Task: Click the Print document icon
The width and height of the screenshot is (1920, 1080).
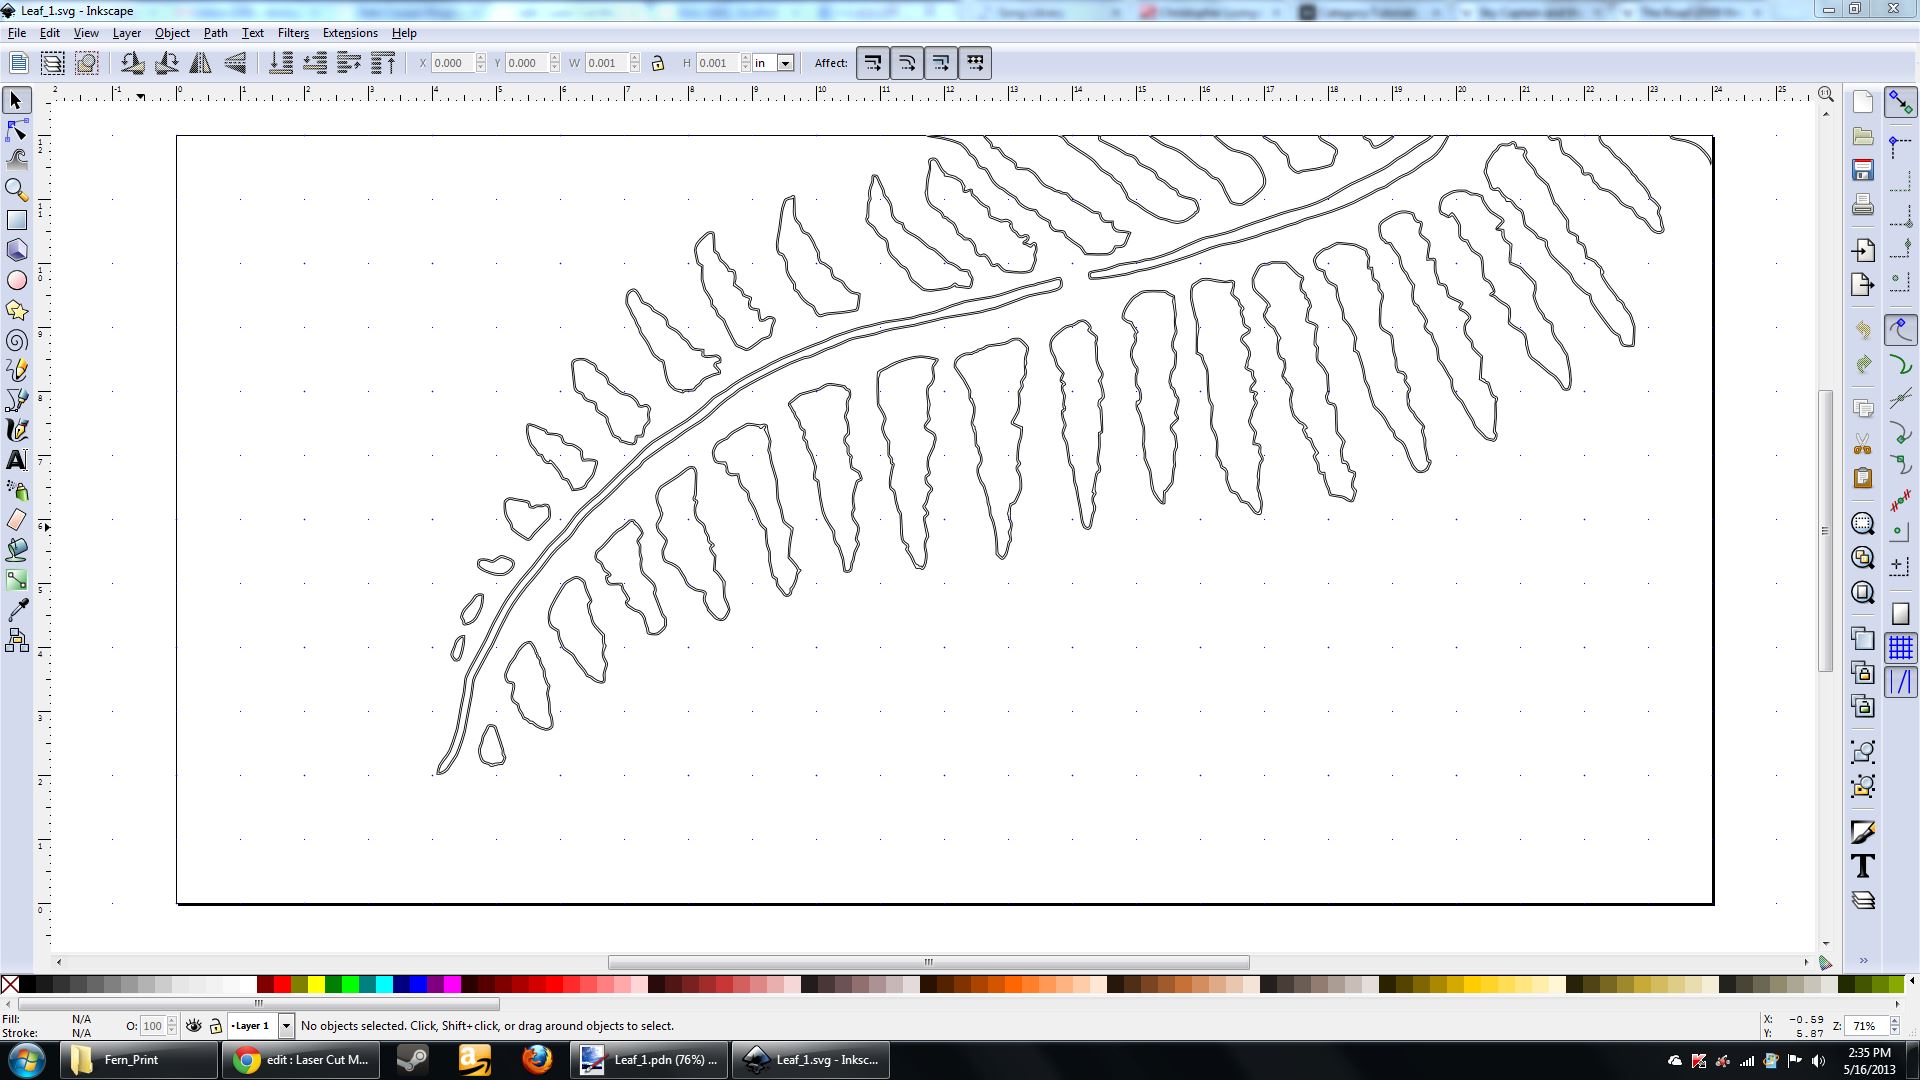Action: [x=1862, y=204]
